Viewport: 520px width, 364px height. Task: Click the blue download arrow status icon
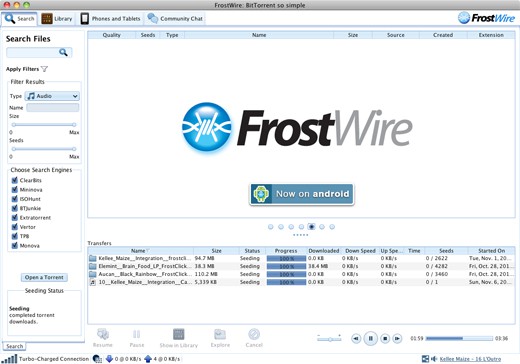[x=109, y=359]
